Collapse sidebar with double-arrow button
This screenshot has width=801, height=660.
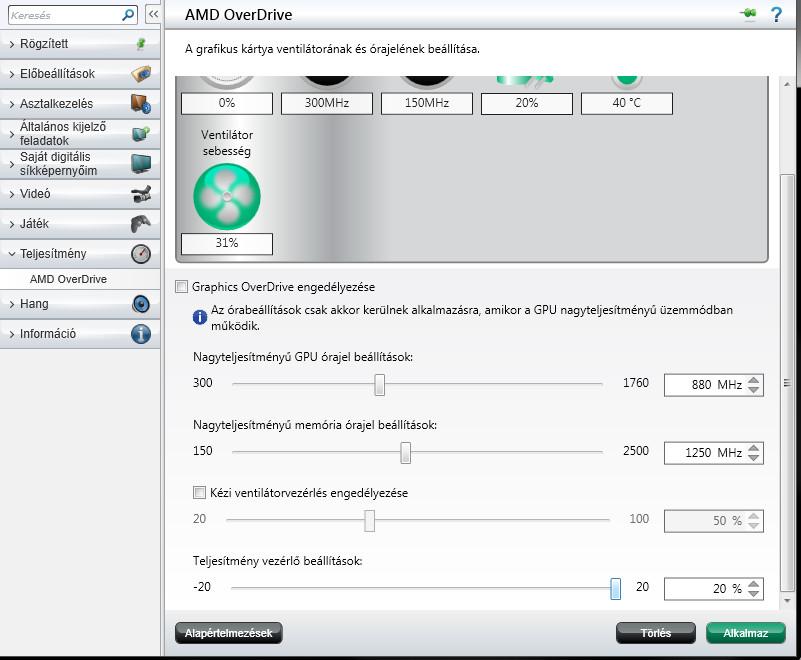pyautogui.click(x=153, y=15)
